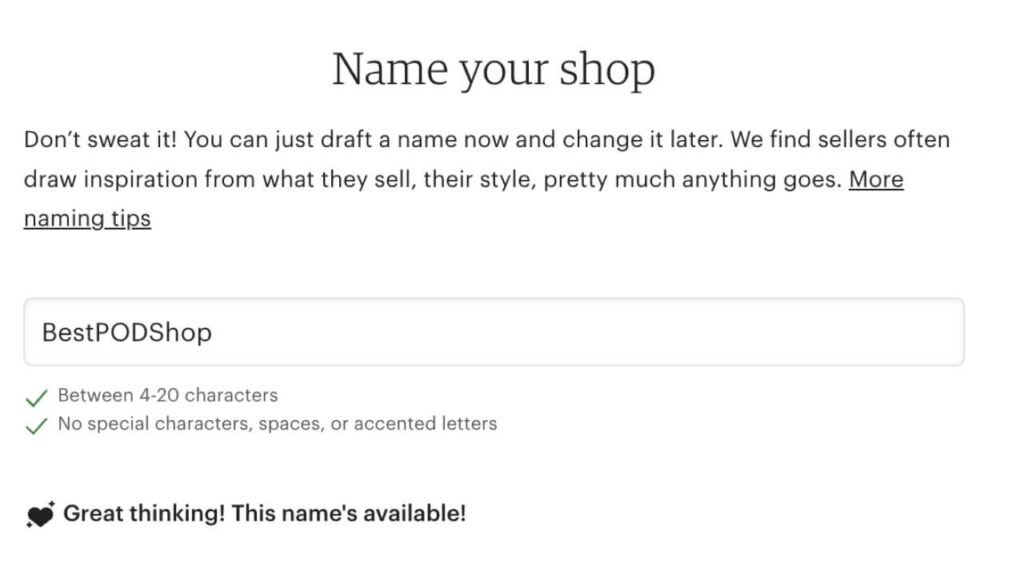Click the 'Name your shop' page heading

pyautogui.click(x=494, y=68)
